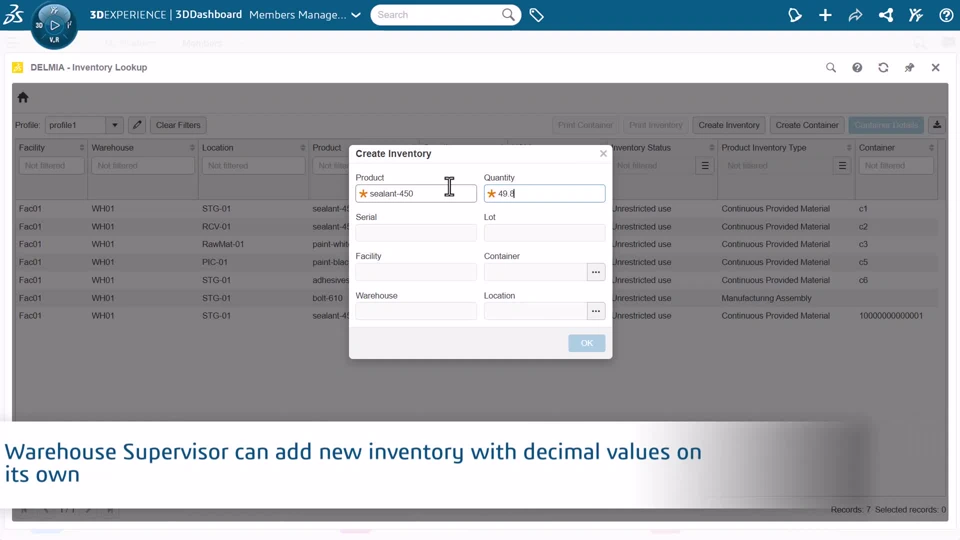Select the bolt-610 product cell
The width and height of the screenshot is (960, 540).
tap(328, 298)
